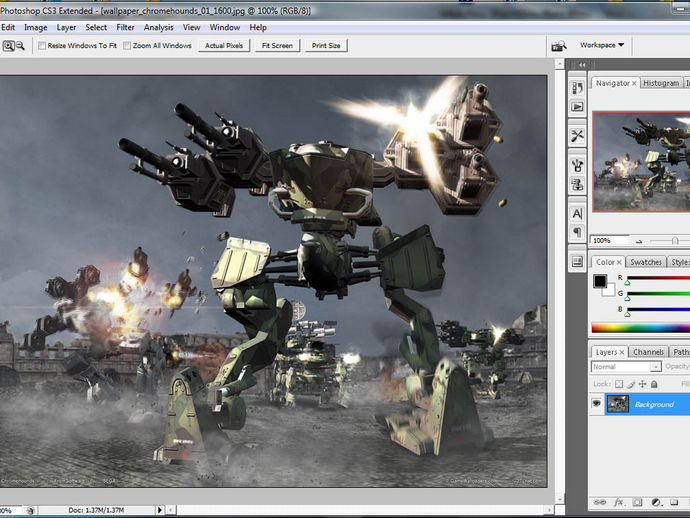Screen dimensions: 690x518
Task: Open status bar Doc info arrow menu
Action: point(160,510)
